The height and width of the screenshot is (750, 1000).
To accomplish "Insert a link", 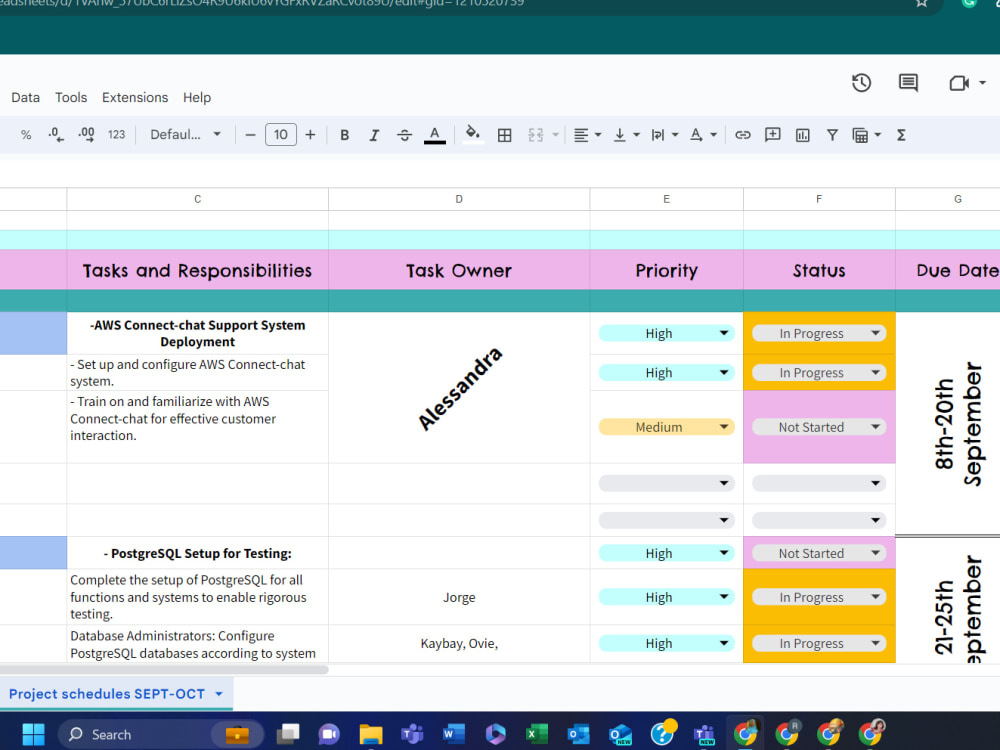I will pyautogui.click(x=742, y=134).
